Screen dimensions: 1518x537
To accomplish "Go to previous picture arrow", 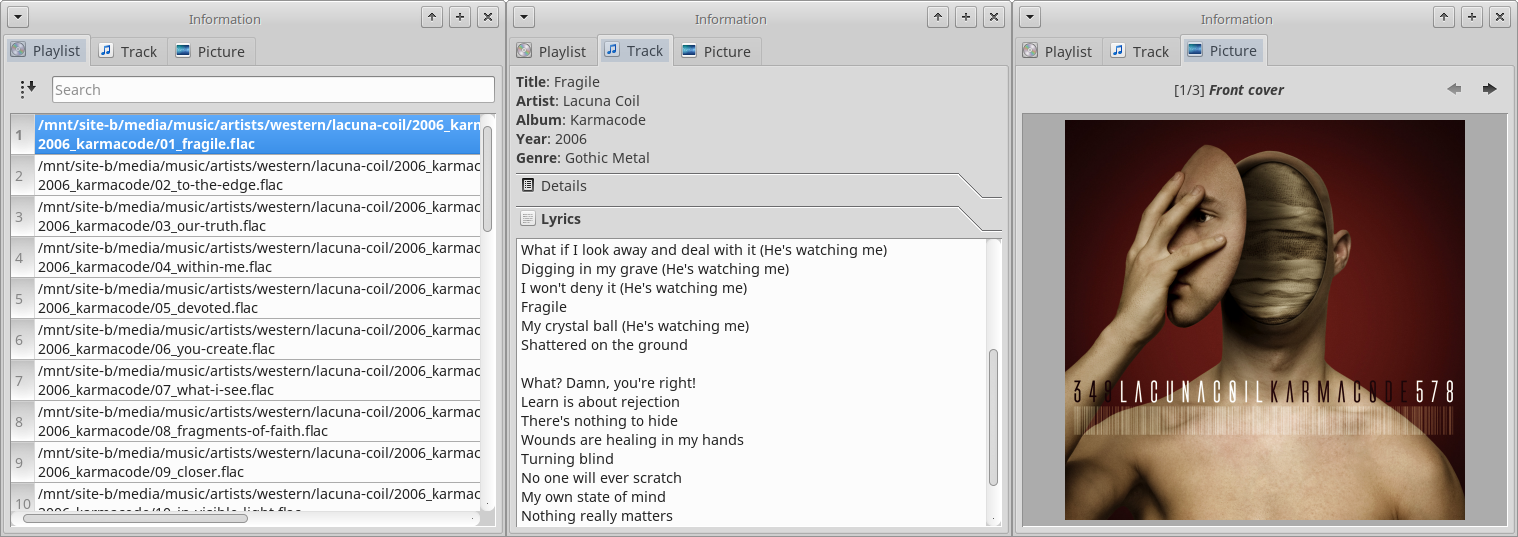I will [x=1454, y=90].
